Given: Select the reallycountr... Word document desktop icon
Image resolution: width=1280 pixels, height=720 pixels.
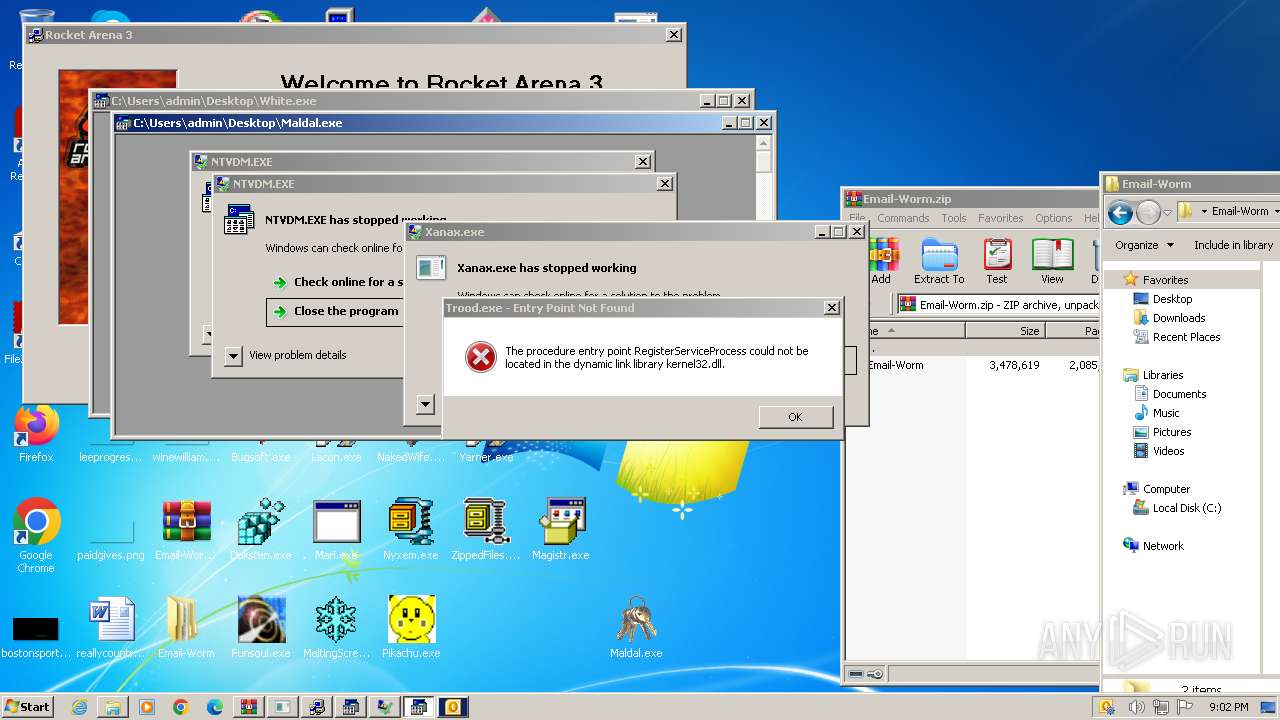Looking at the screenshot, I should tap(111, 628).
